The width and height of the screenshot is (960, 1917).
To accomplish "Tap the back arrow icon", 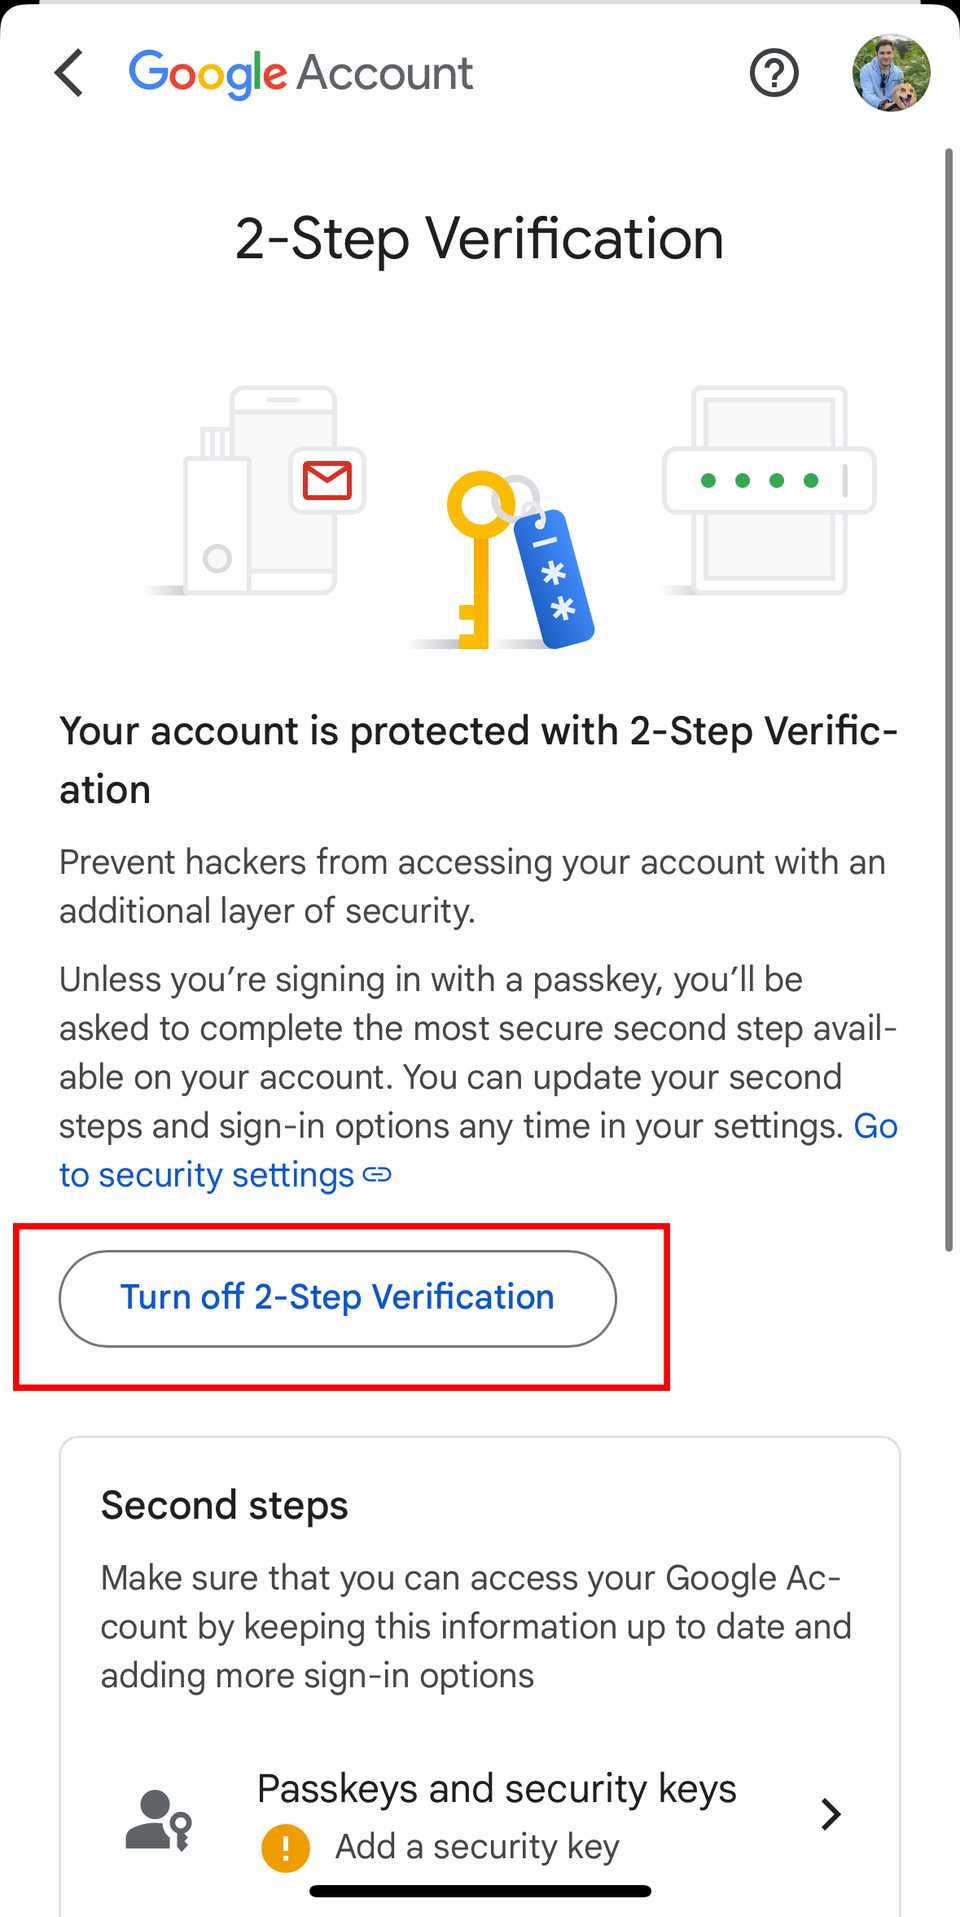I will (x=69, y=73).
